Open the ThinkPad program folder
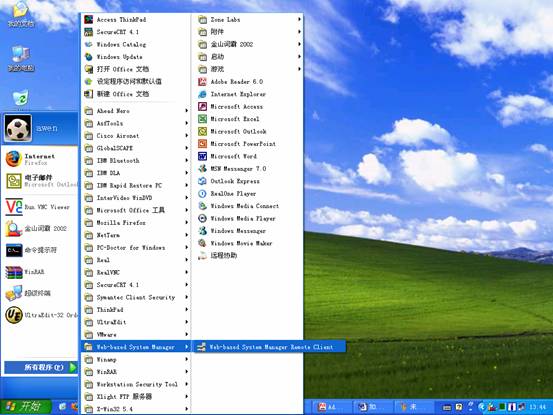553x415 pixels. 136,310
